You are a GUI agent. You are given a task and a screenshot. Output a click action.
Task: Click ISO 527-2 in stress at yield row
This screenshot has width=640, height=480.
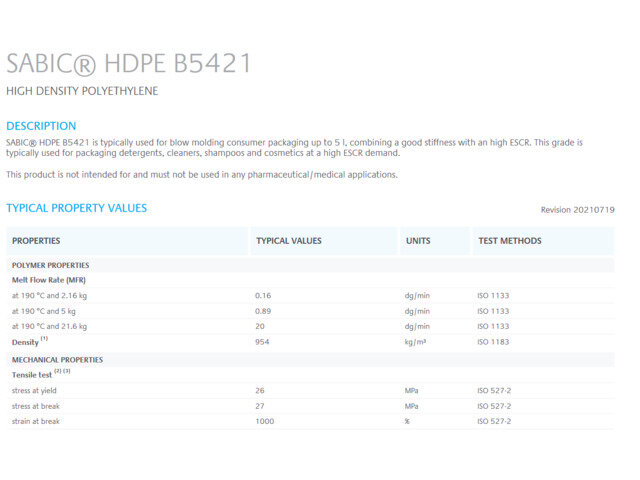[x=494, y=391]
